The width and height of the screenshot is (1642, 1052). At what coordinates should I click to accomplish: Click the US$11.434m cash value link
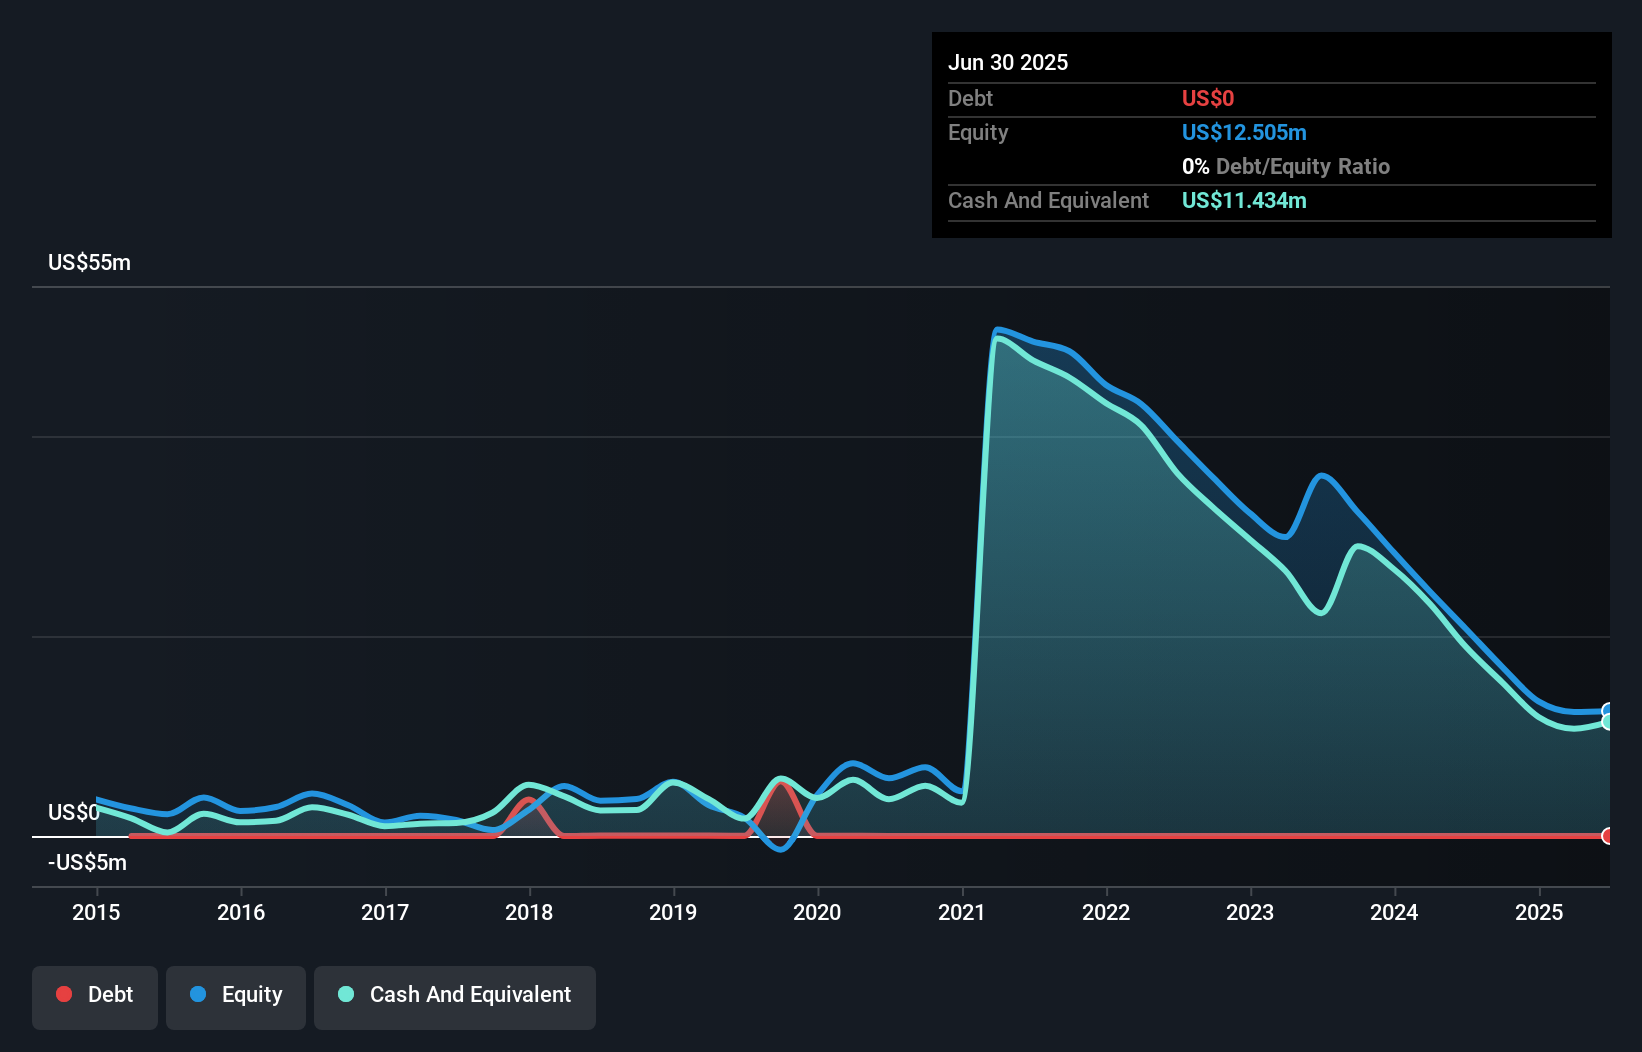(x=1243, y=200)
